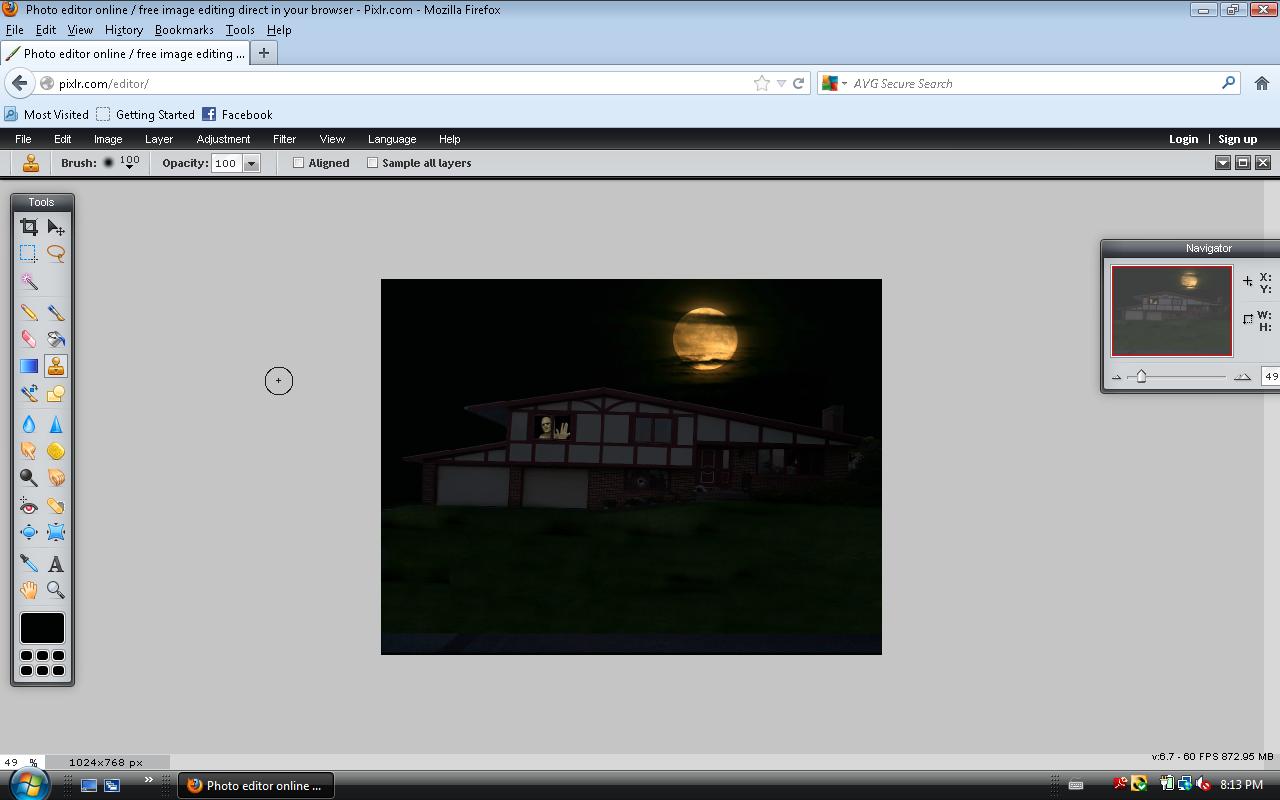Image resolution: width=1280 pixels, height=800 pixels.
Task: Adjust the Navigator zoom slider handle
Action: 1141,376
